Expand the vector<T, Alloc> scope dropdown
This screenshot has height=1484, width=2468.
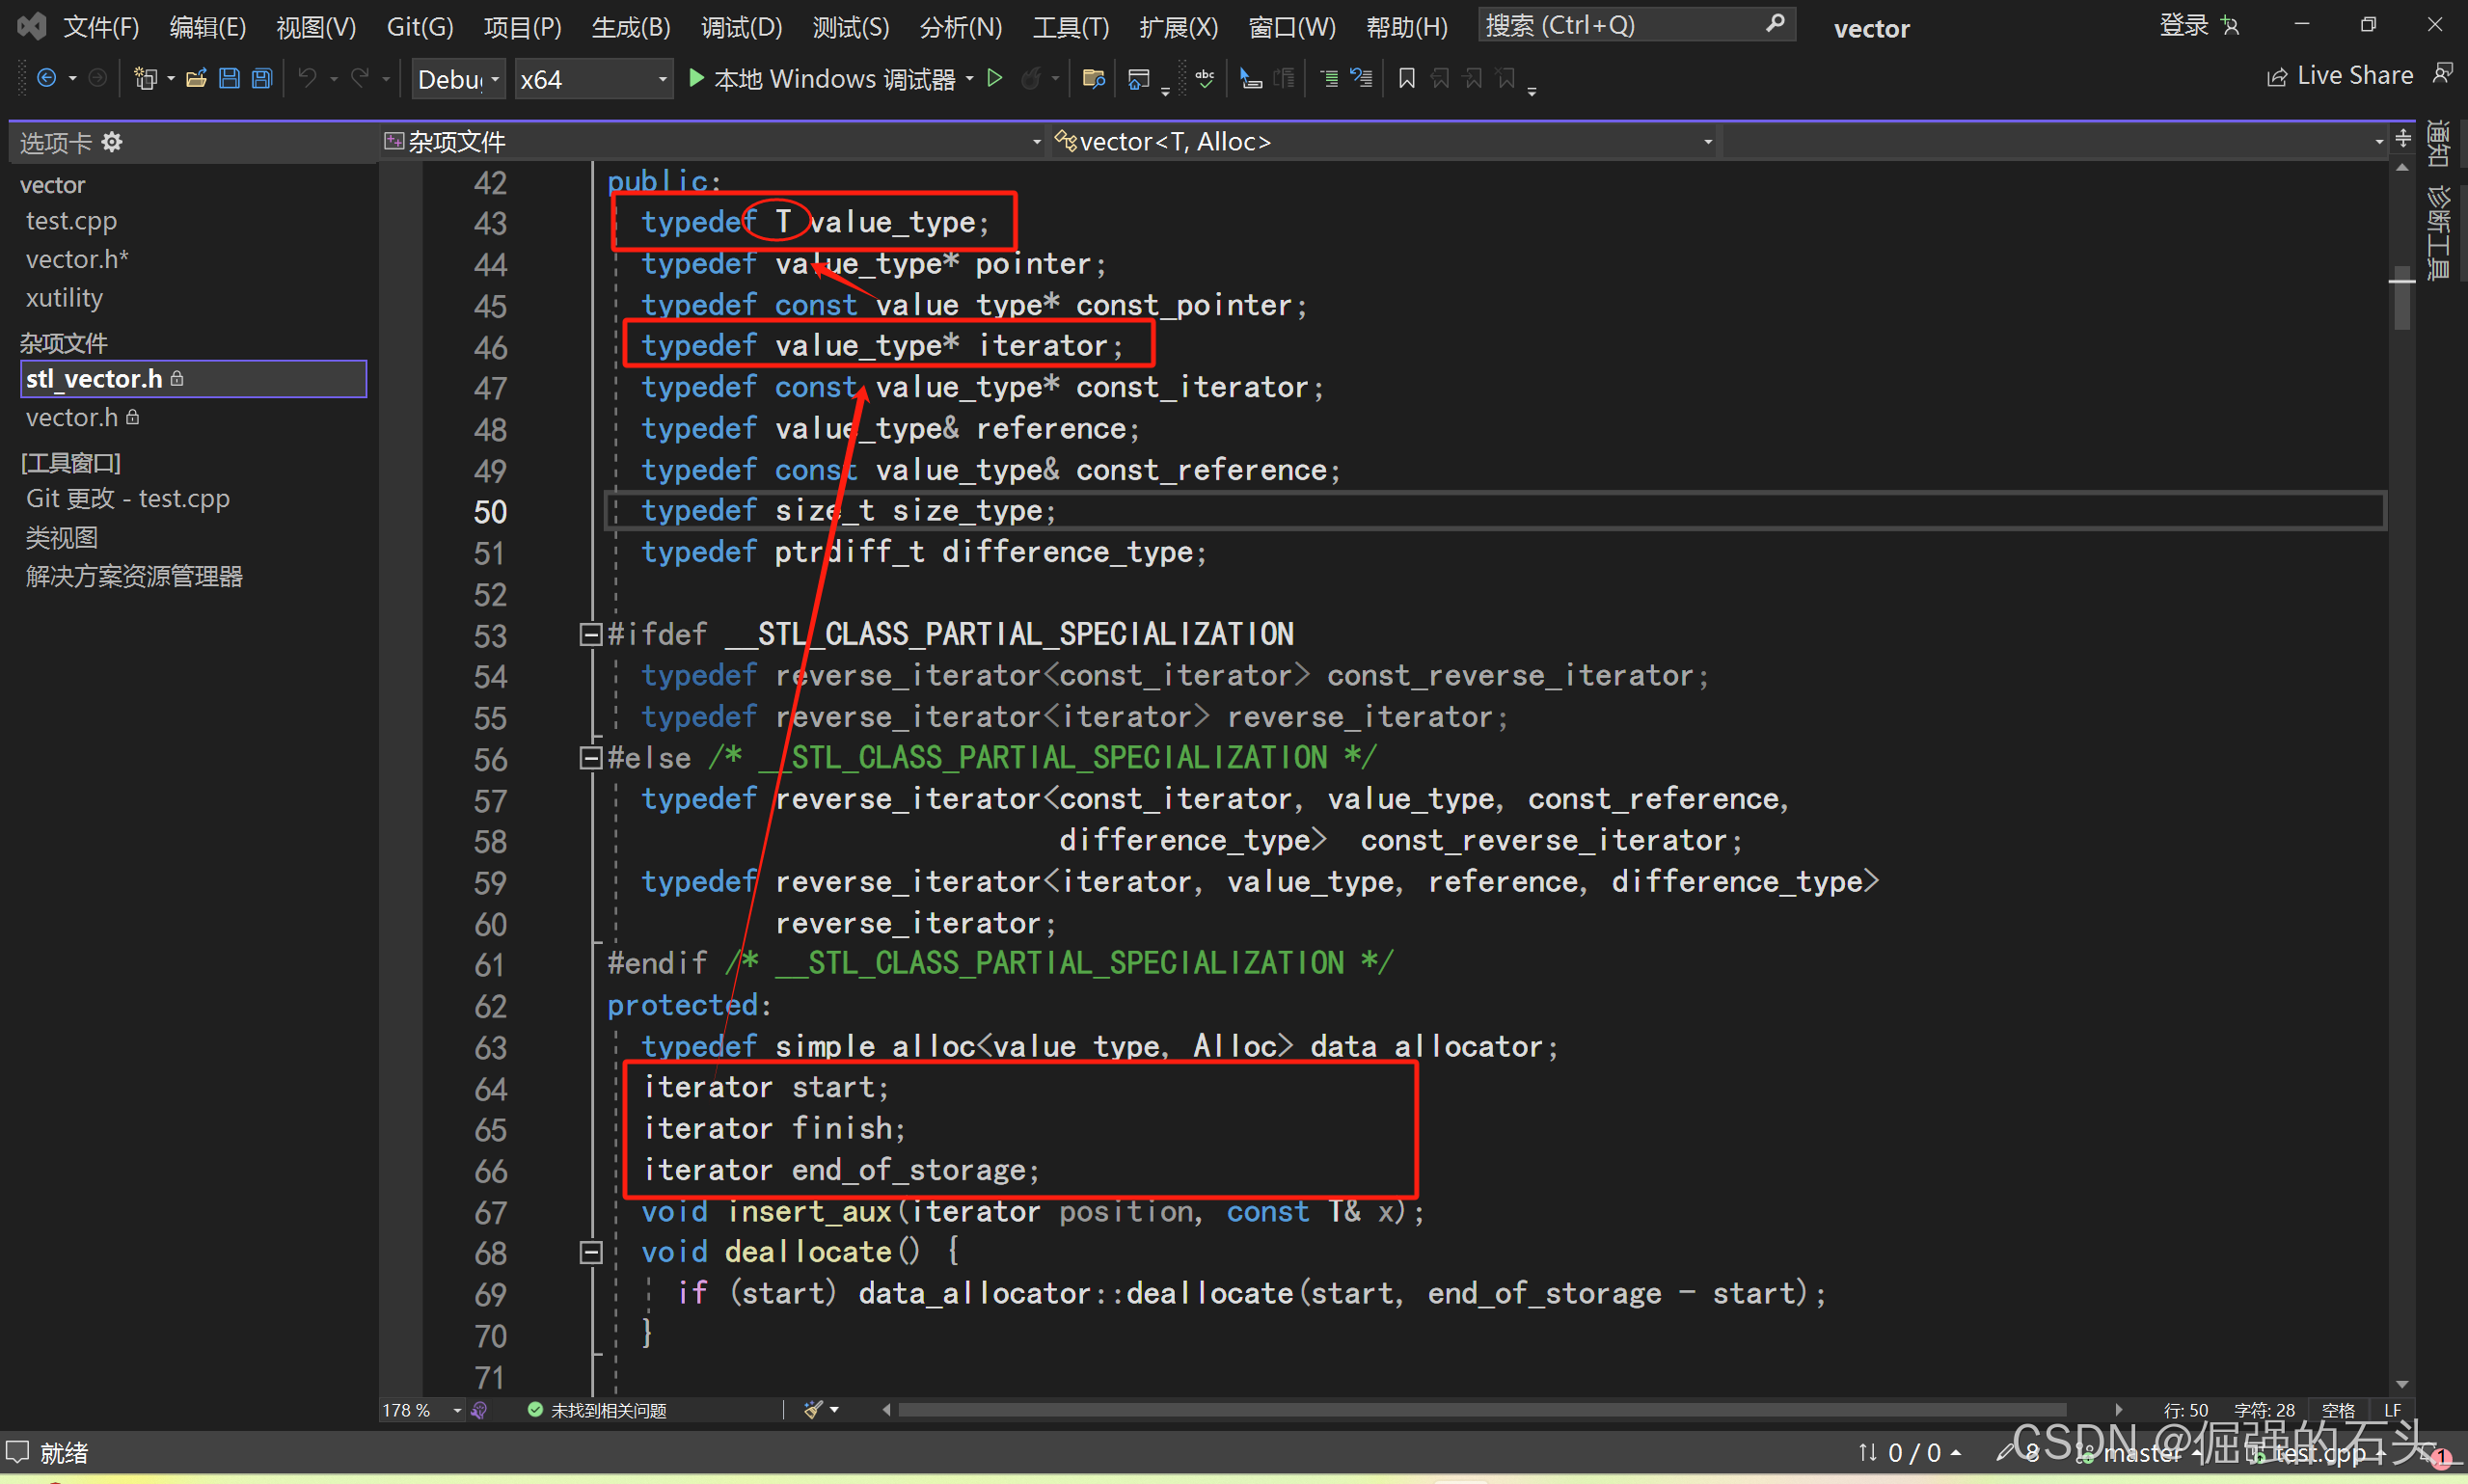click(x=1707, y=142)
